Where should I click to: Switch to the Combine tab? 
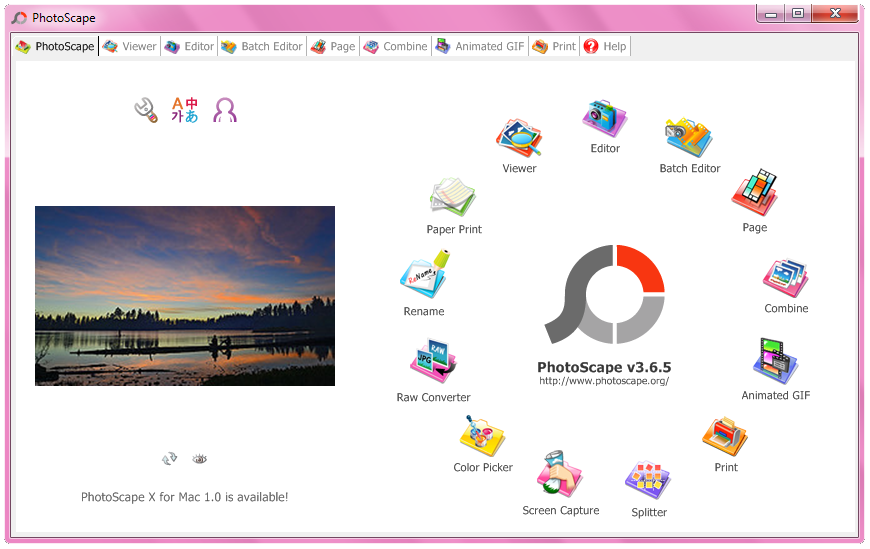tap(396, 47)
